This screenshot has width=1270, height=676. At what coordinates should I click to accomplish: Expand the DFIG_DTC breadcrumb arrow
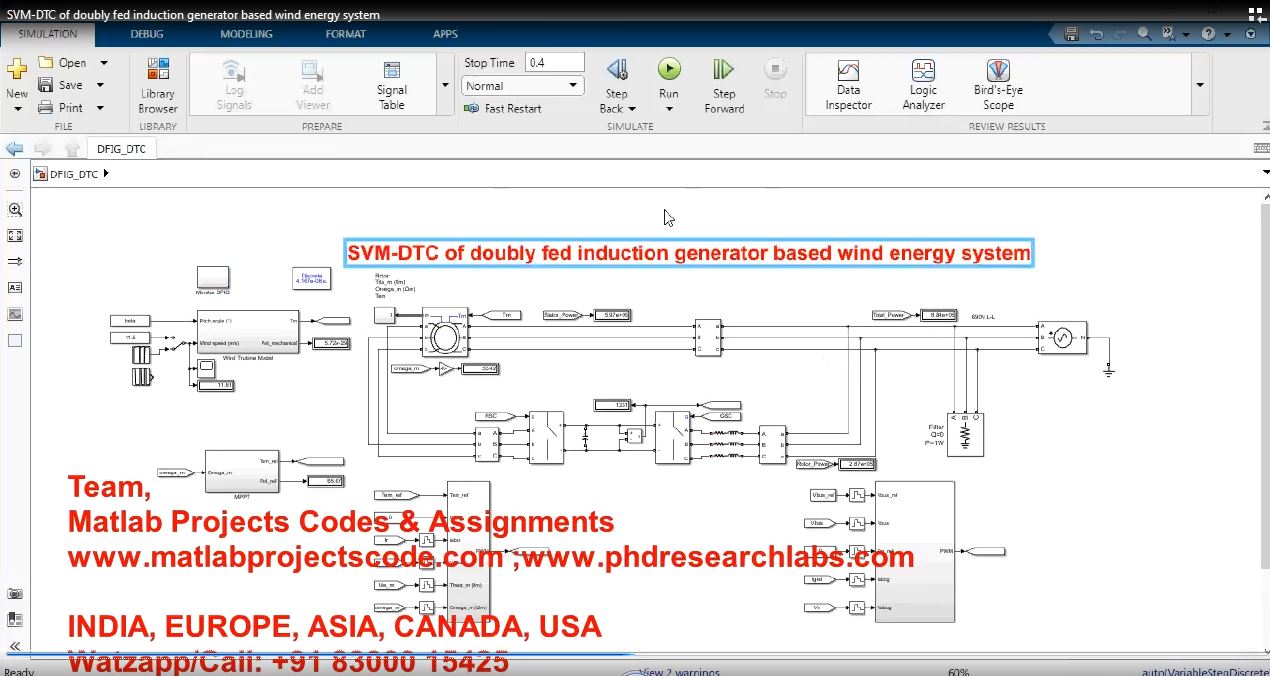(106, 174)
